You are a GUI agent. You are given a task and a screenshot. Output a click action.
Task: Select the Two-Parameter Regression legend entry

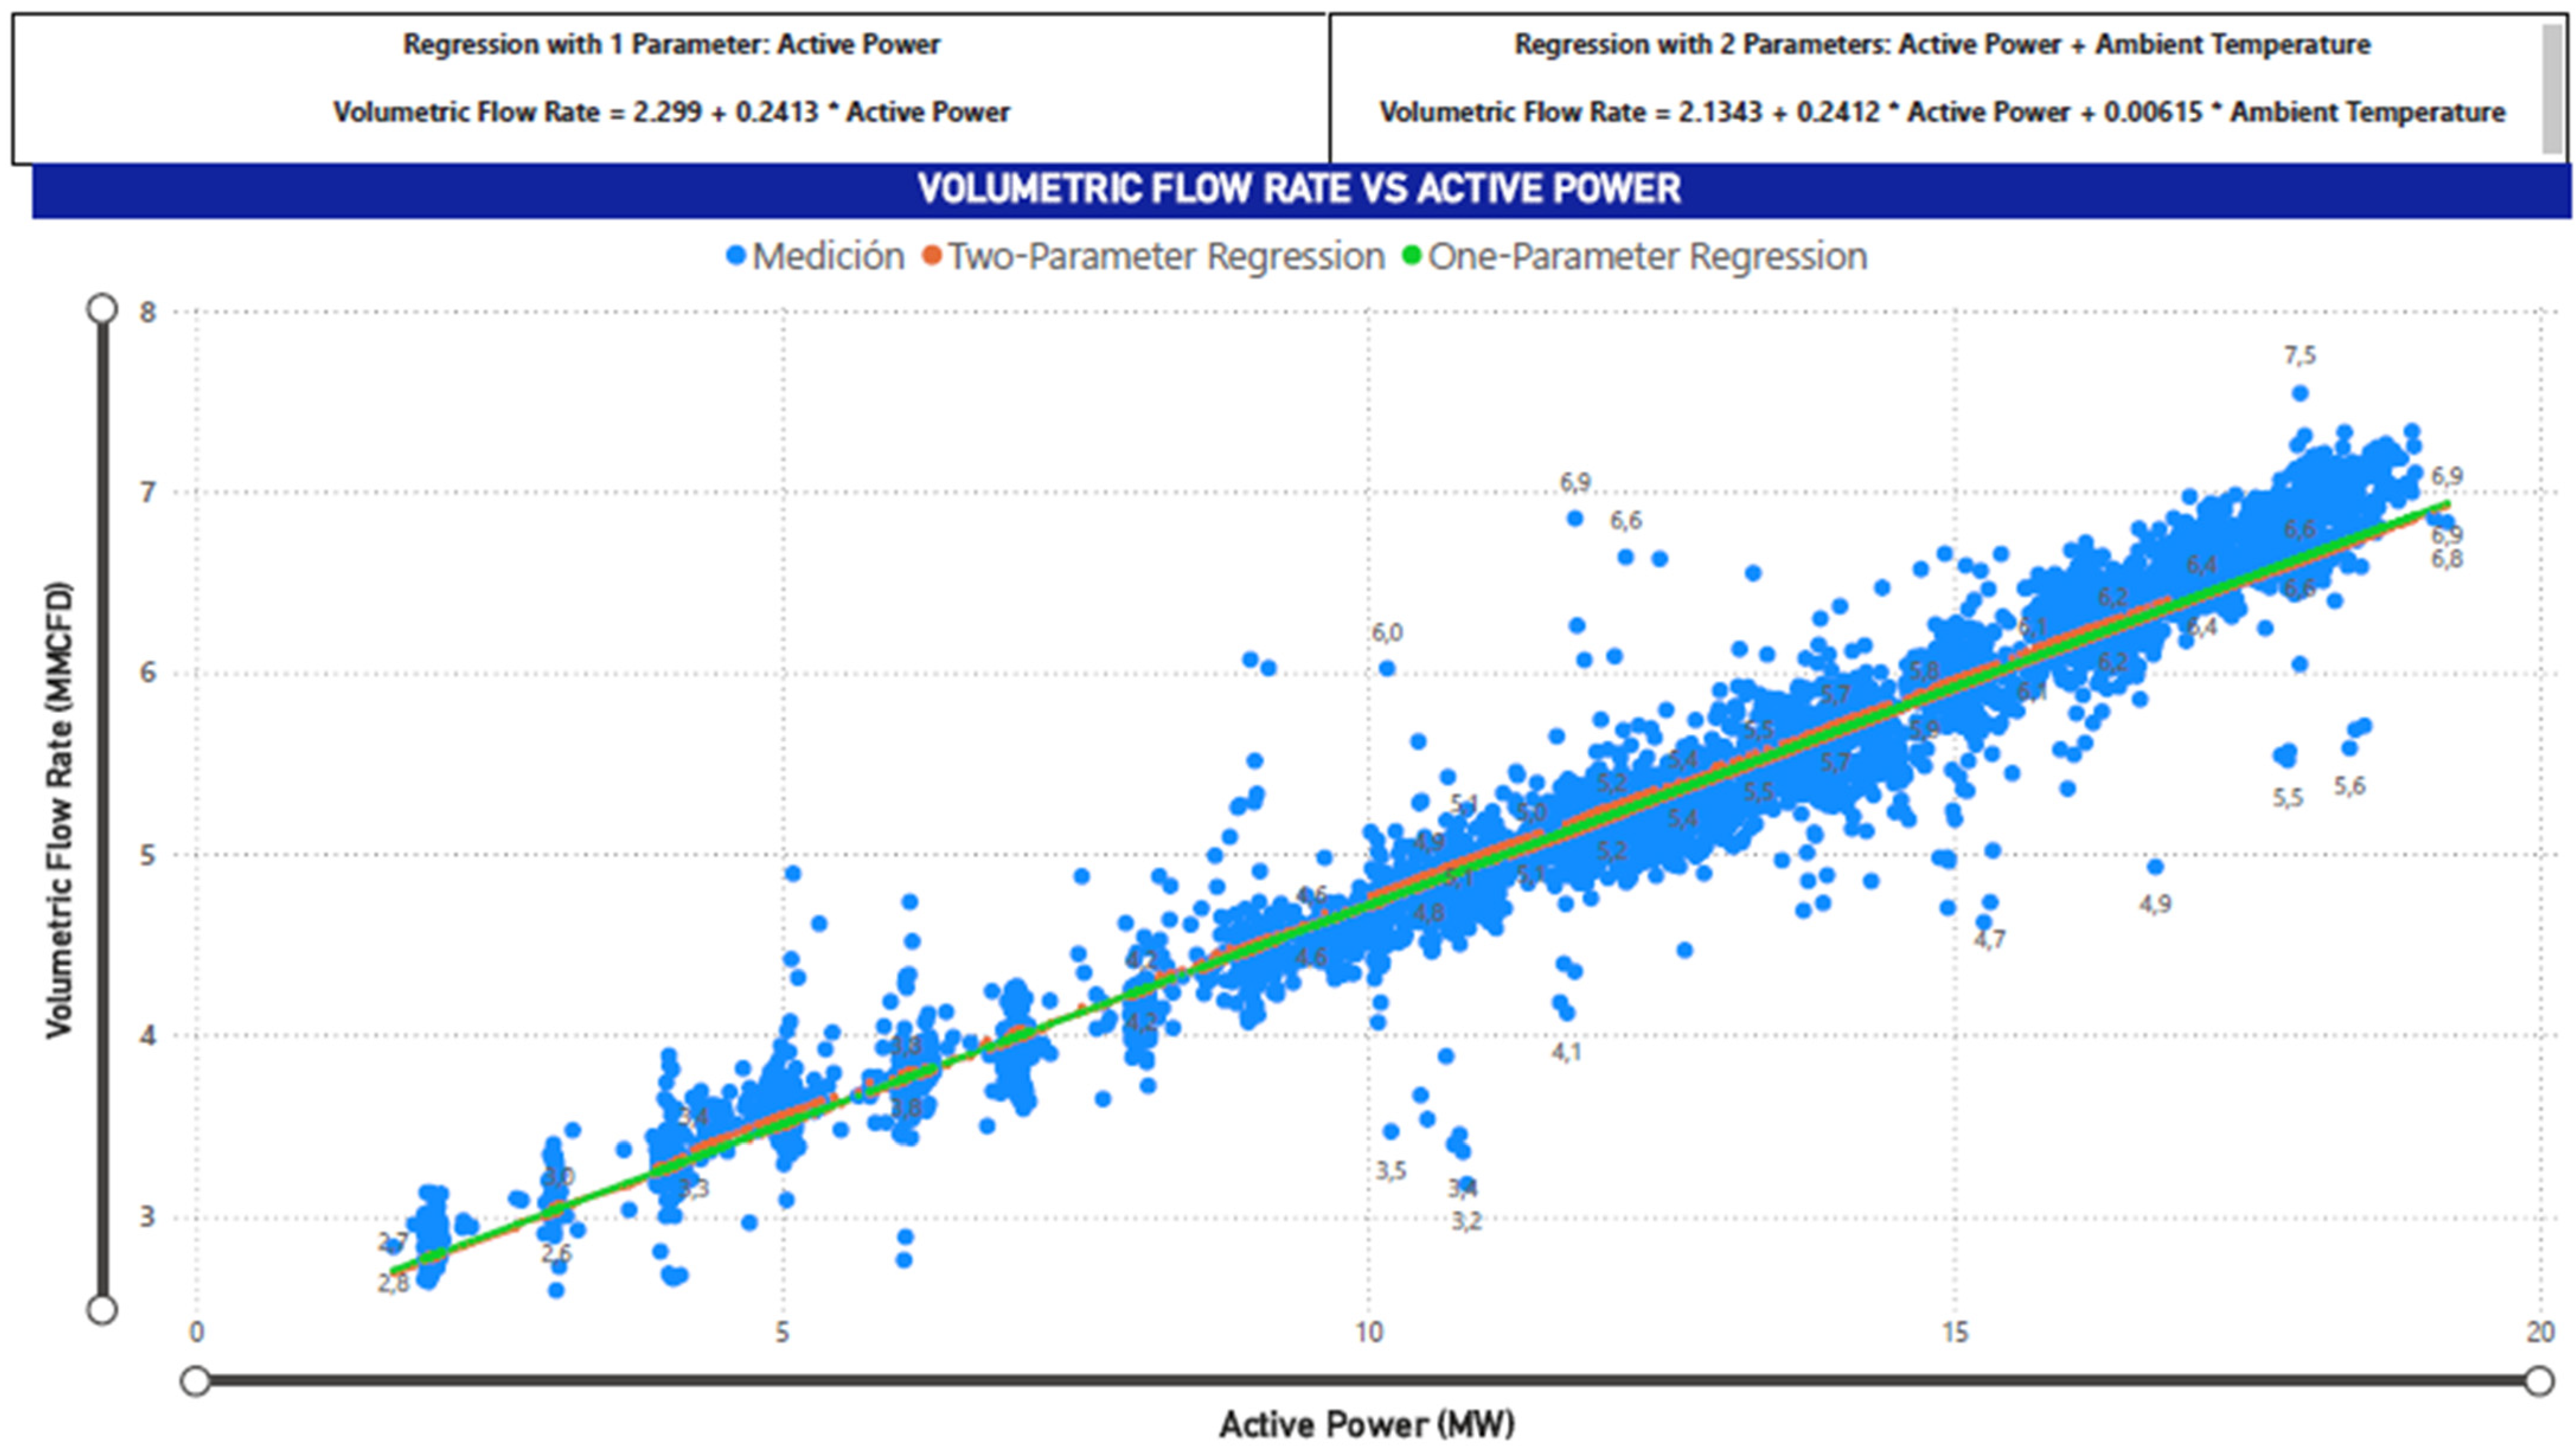point(1154,257)
